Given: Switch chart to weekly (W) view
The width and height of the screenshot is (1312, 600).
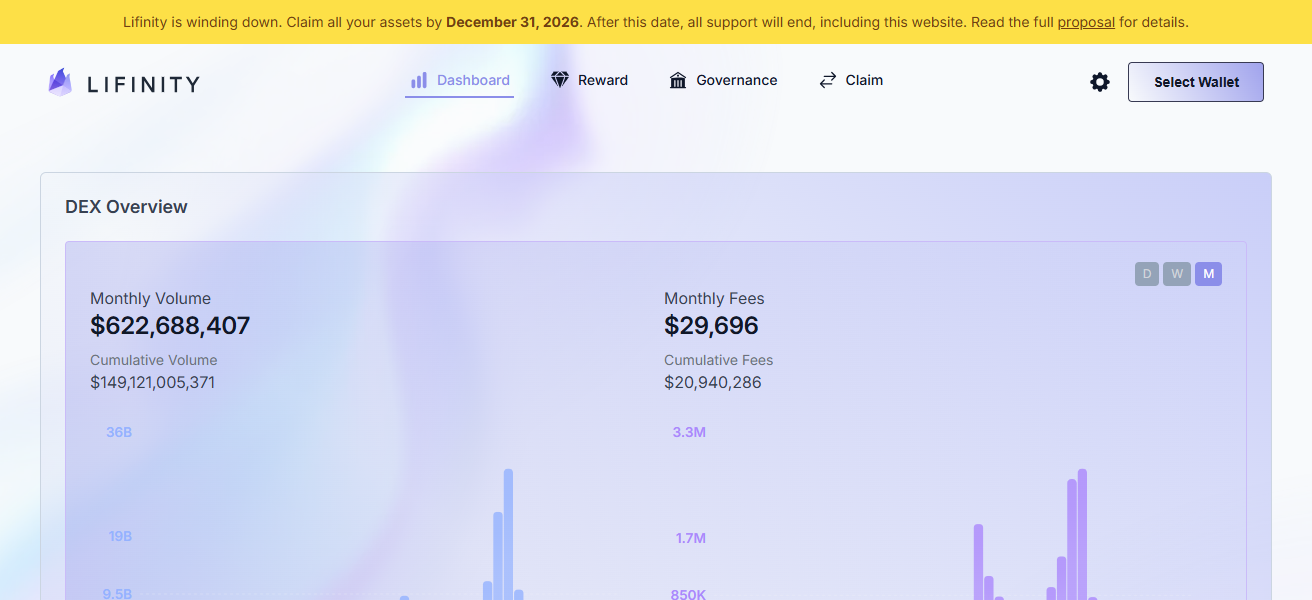Looking at the screenshot, I should [x=1177, y=274].
